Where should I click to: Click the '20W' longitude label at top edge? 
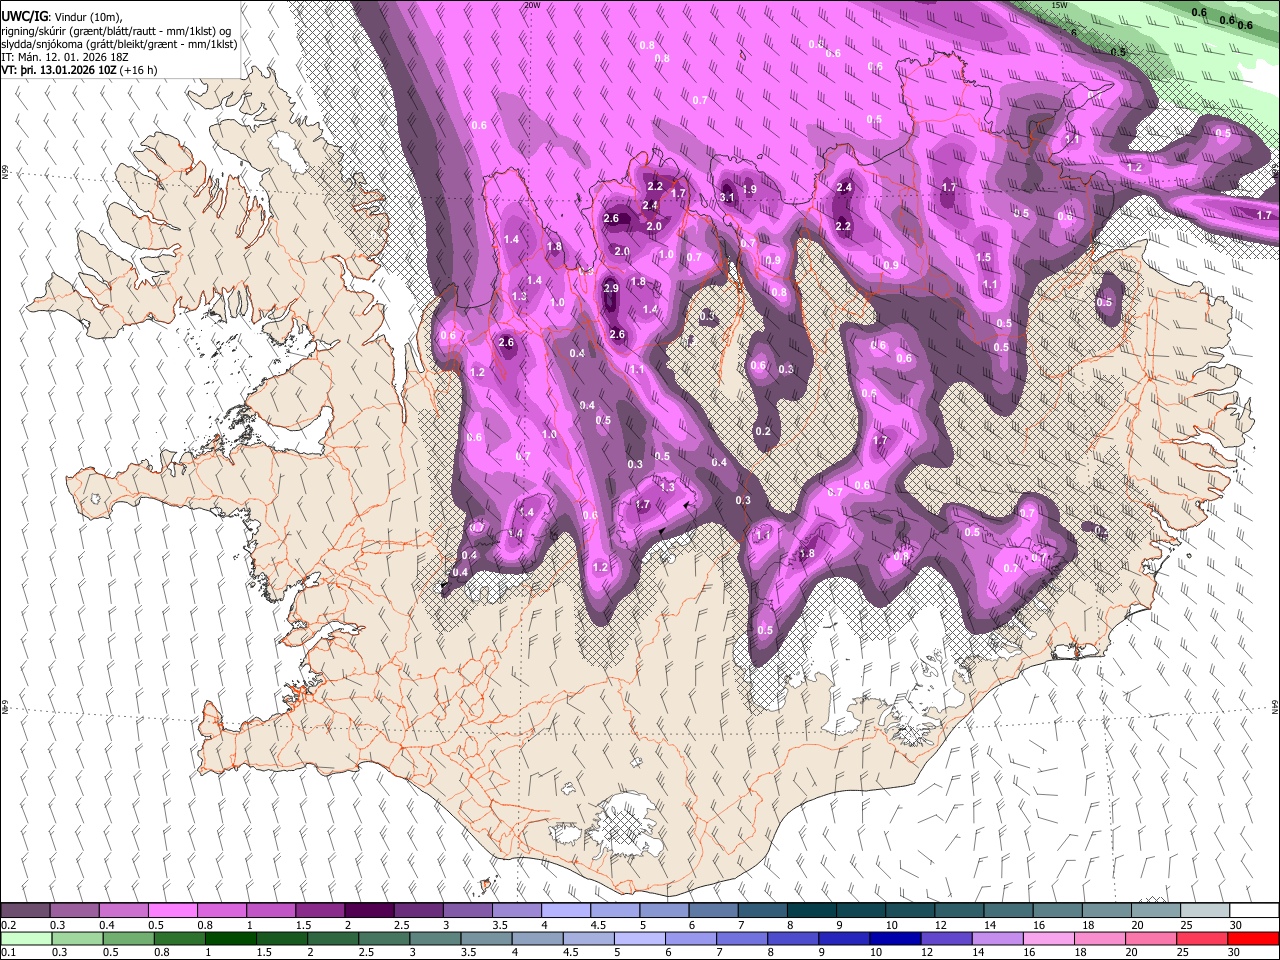(x=532, y=5)
